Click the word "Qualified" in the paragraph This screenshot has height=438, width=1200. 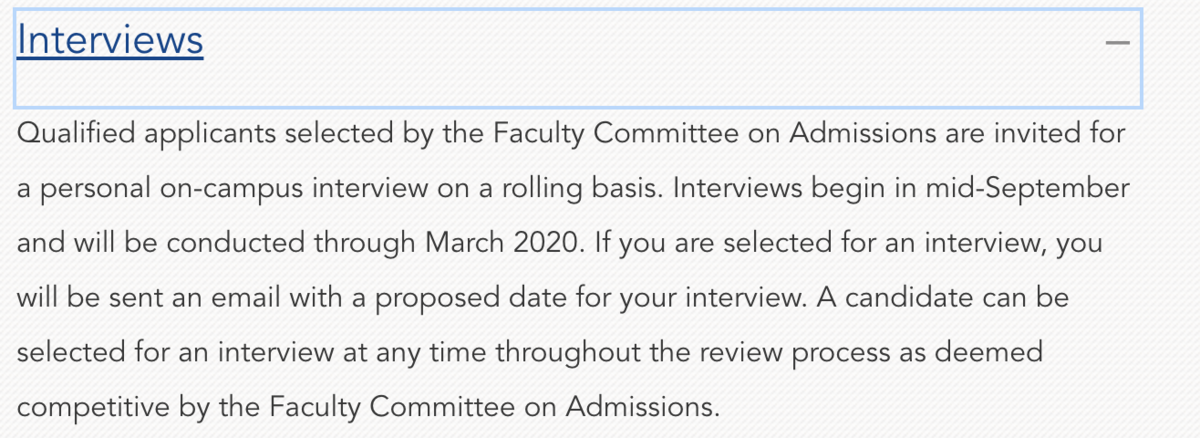80,134
